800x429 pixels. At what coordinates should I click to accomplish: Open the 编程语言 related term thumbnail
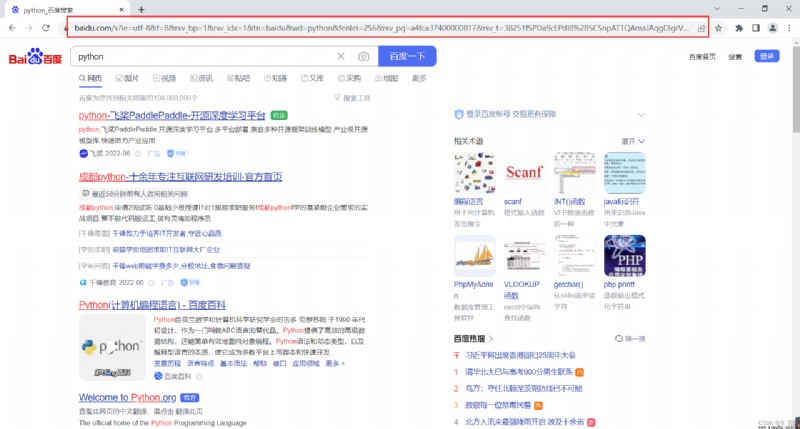point(474,173)
